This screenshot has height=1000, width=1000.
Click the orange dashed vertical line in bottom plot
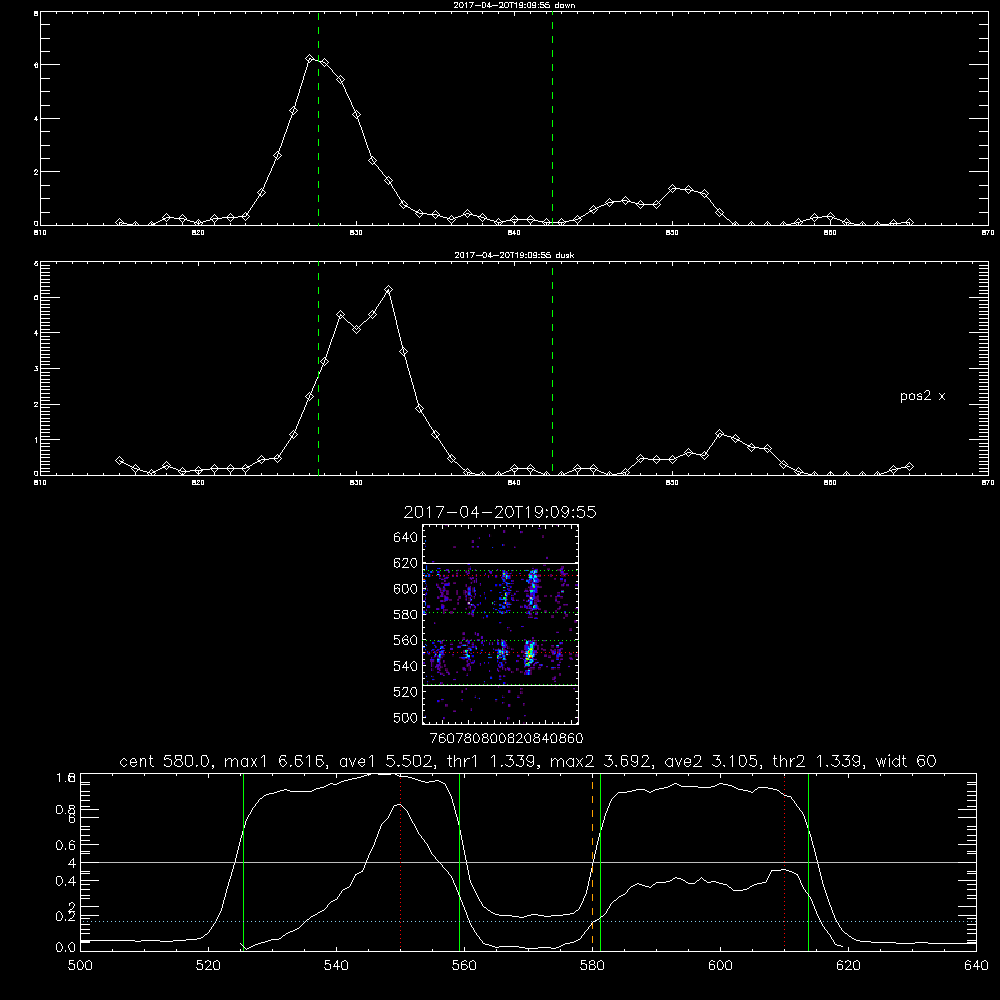(x=592, y=862)
